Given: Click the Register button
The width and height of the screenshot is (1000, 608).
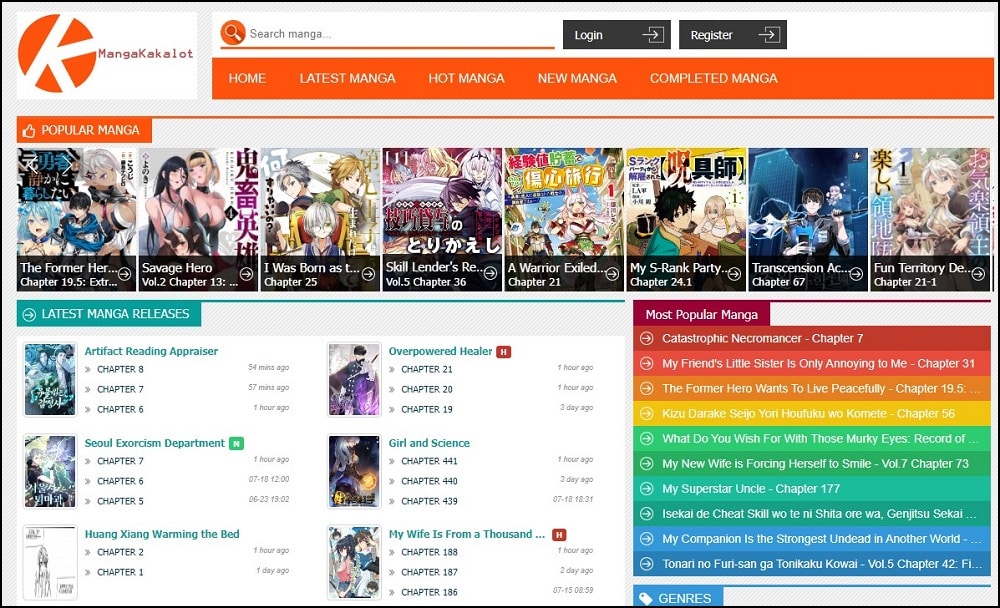Looking at the screenshot, I should pos(733,34).
